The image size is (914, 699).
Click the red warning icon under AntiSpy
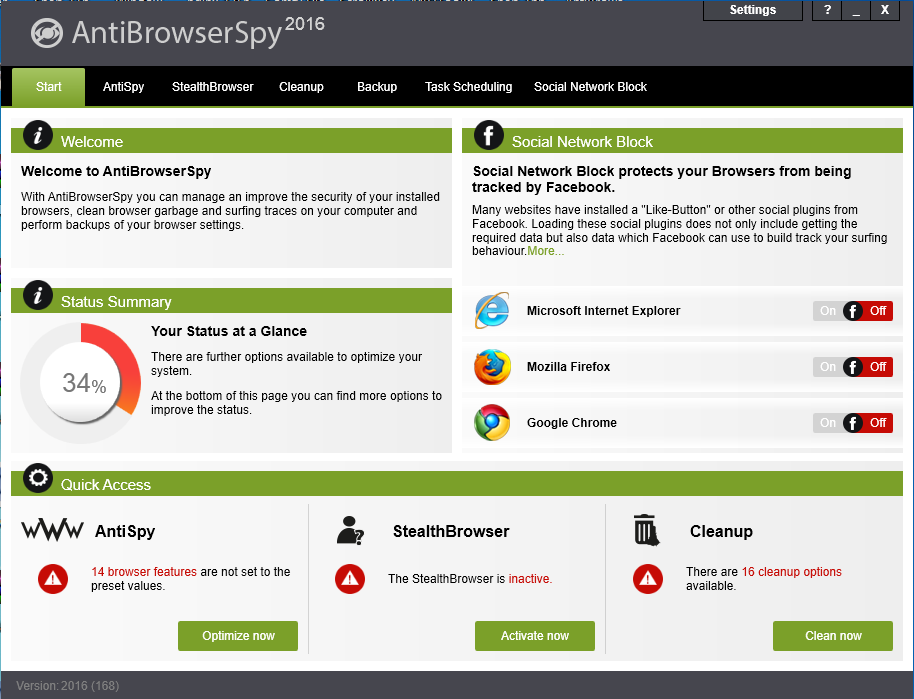[x=53, y=578]
